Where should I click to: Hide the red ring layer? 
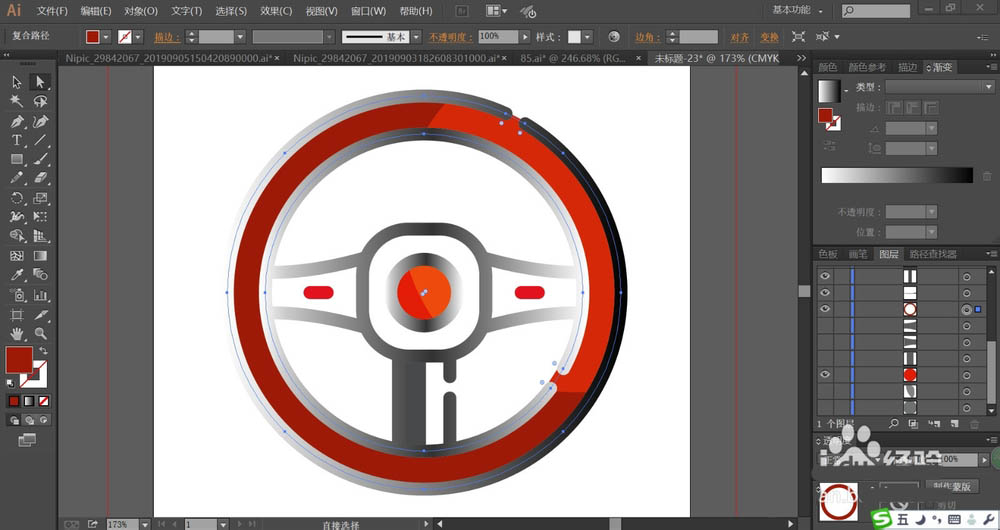click(x=825, y=309)
